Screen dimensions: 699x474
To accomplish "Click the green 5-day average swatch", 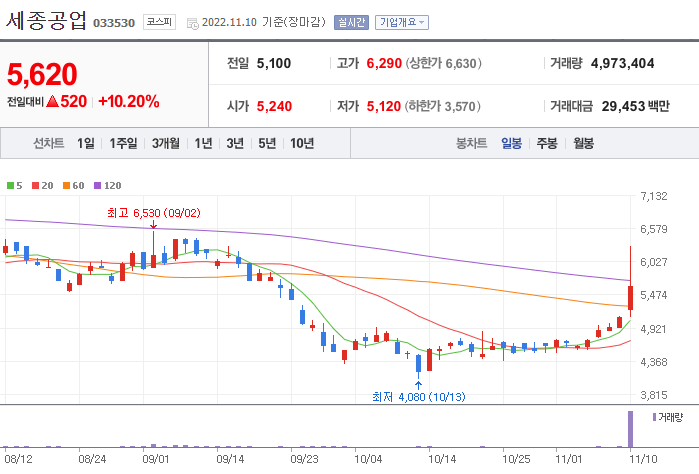I will pos(10,185).
